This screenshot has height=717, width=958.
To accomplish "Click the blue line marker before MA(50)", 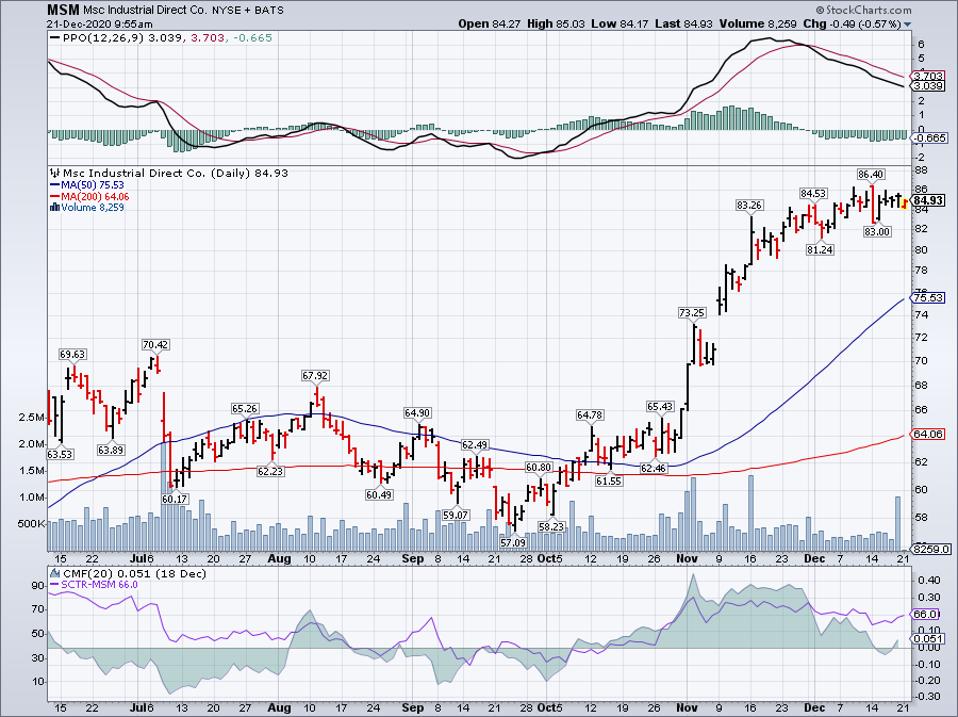I will coord(54,185).
